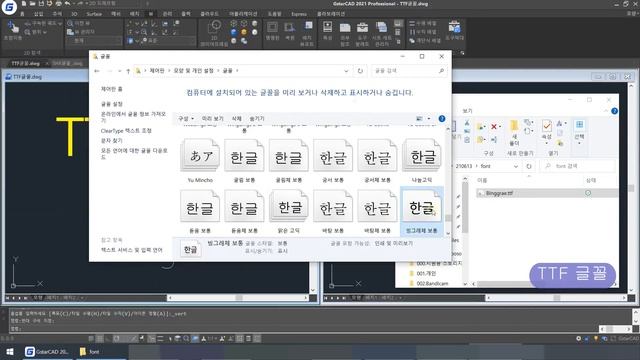The height and width of the screenshot is (360, 640).
Task: Select the Binggrae.ttf file in File Explorer
Action: coord(547,193)
